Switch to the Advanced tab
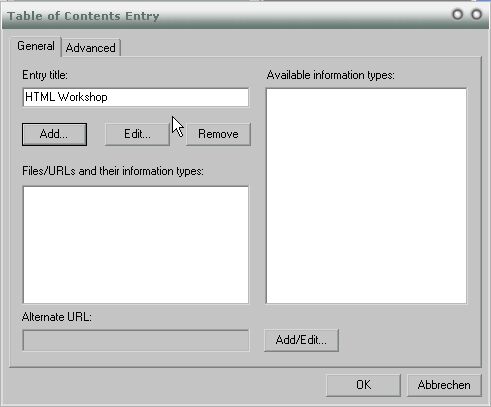The width and height of the screenshot is (491, 407). (91, 48)
